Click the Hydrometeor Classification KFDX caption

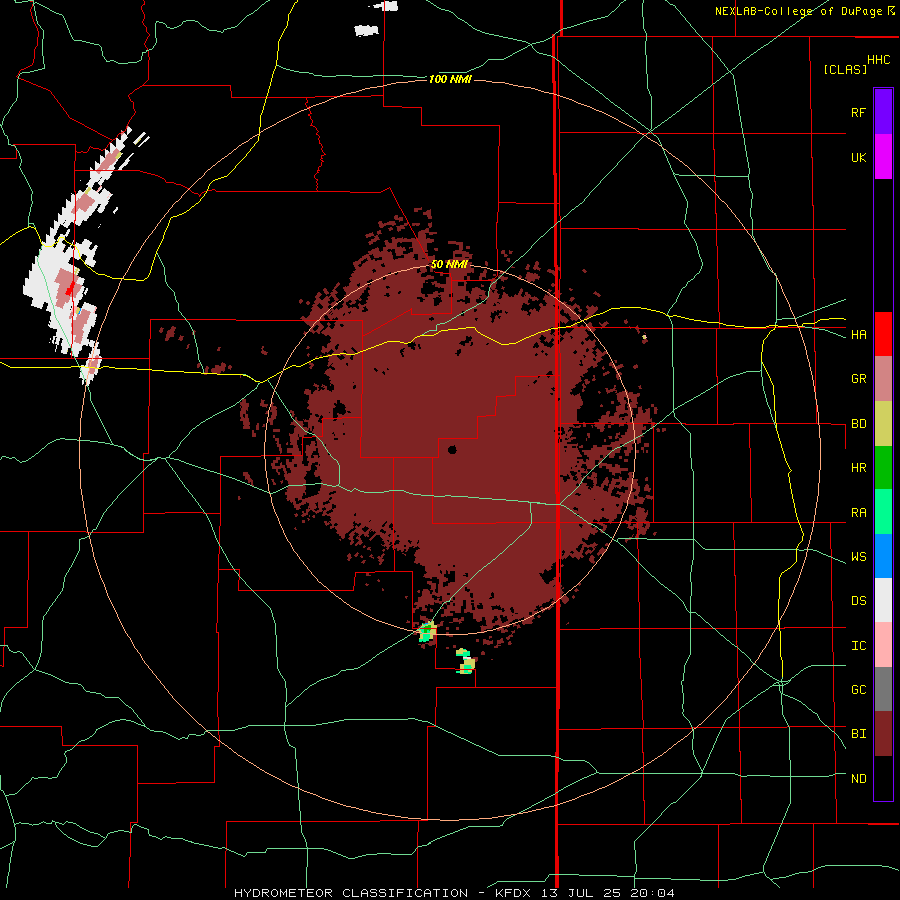click(454, 893)
